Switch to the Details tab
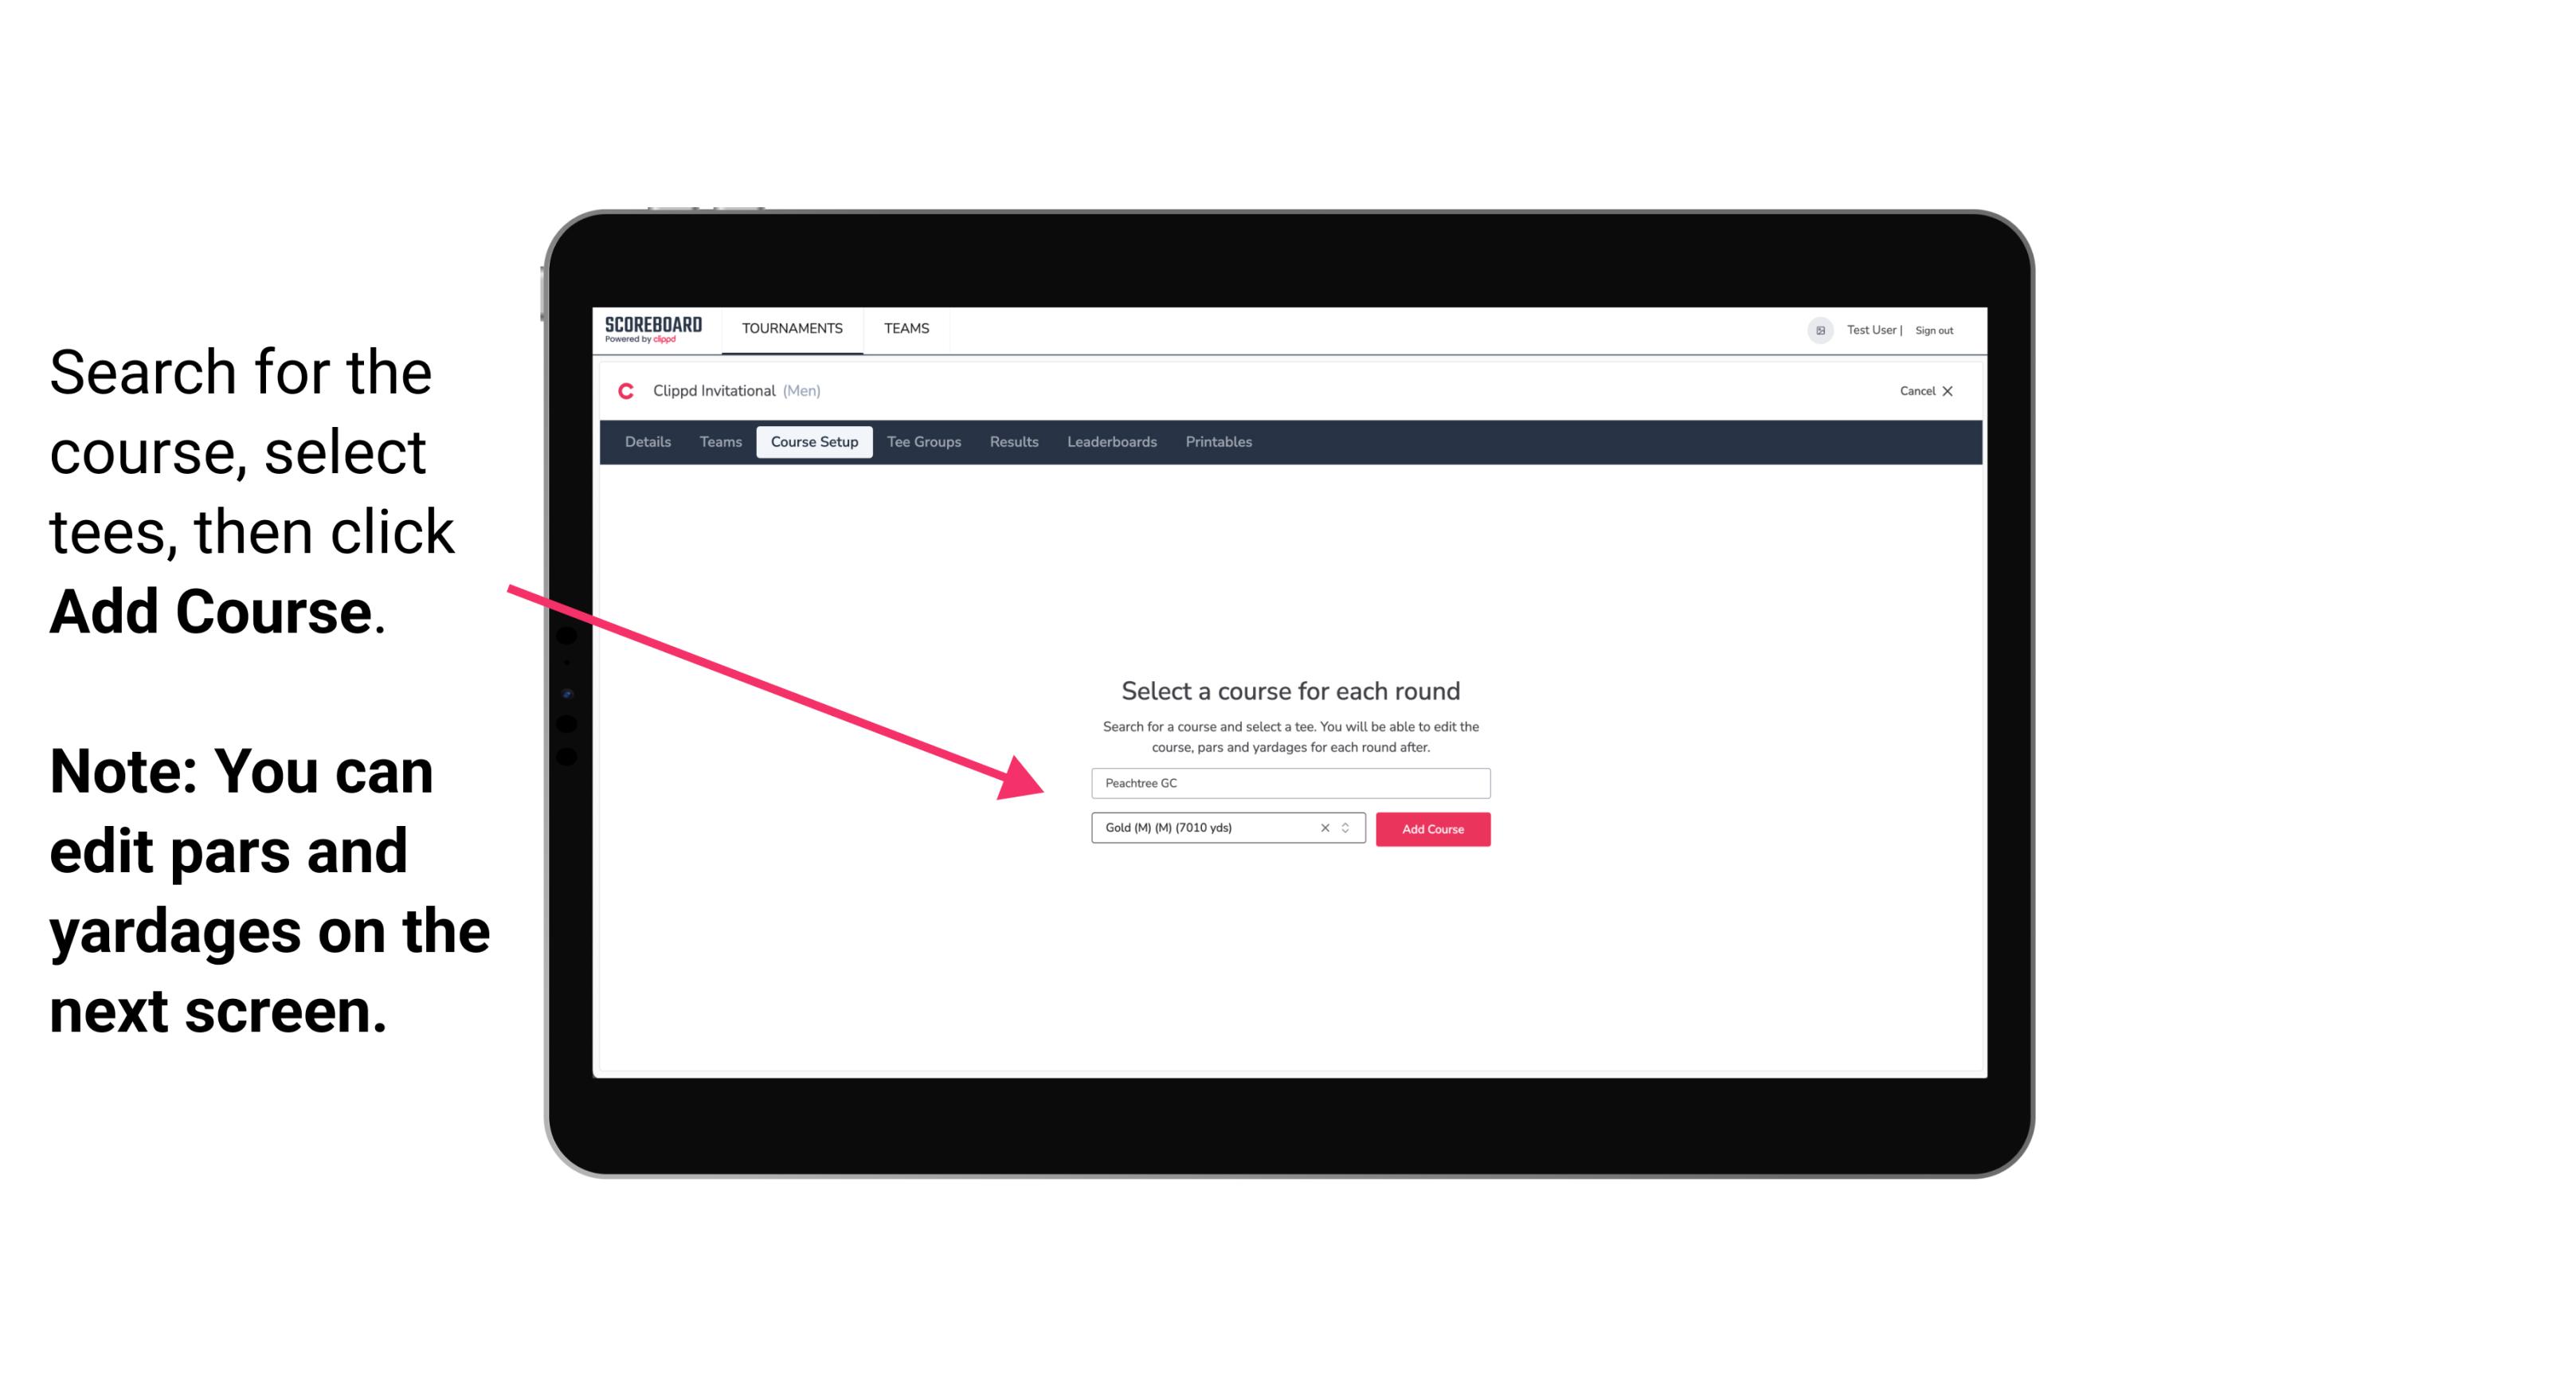This screenshot has height=1386, width=2576. [645, 442]
